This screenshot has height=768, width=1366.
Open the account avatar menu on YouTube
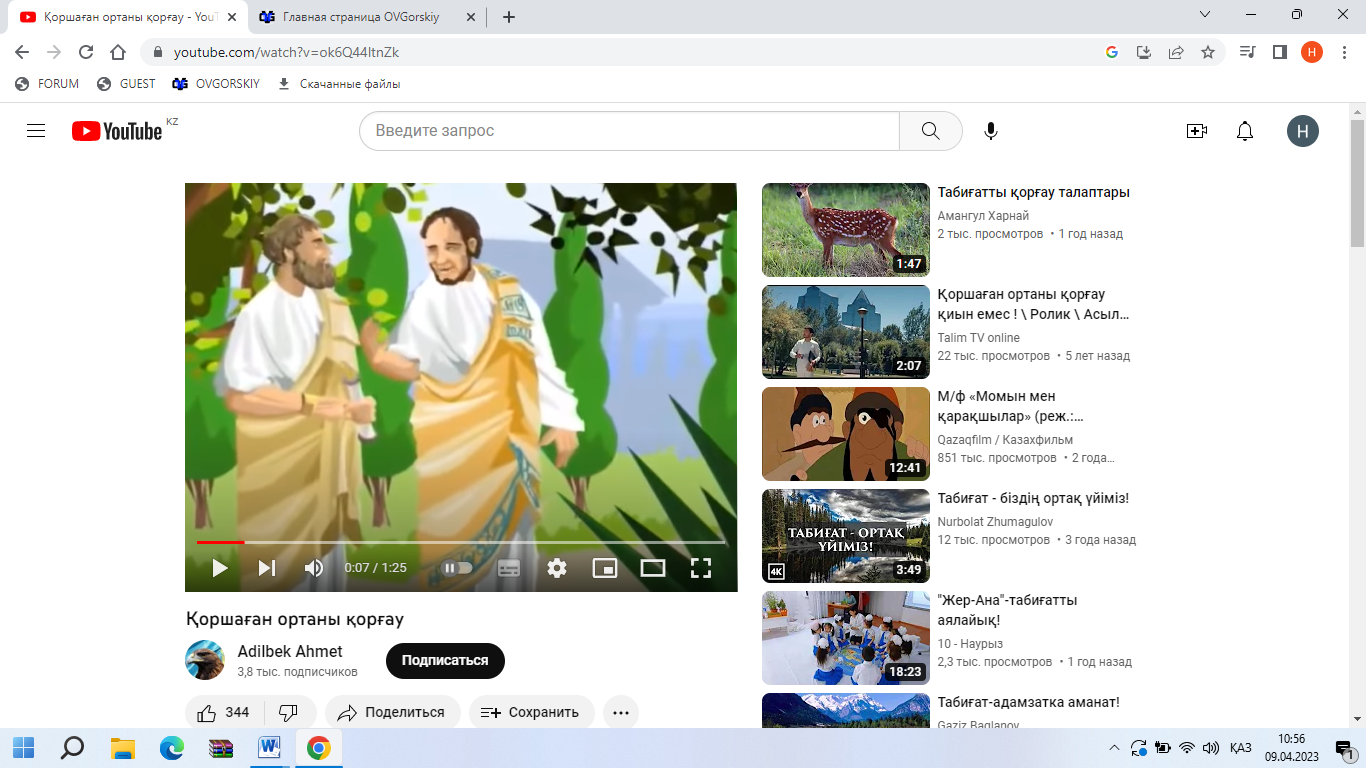click(x=1303, y=131)
